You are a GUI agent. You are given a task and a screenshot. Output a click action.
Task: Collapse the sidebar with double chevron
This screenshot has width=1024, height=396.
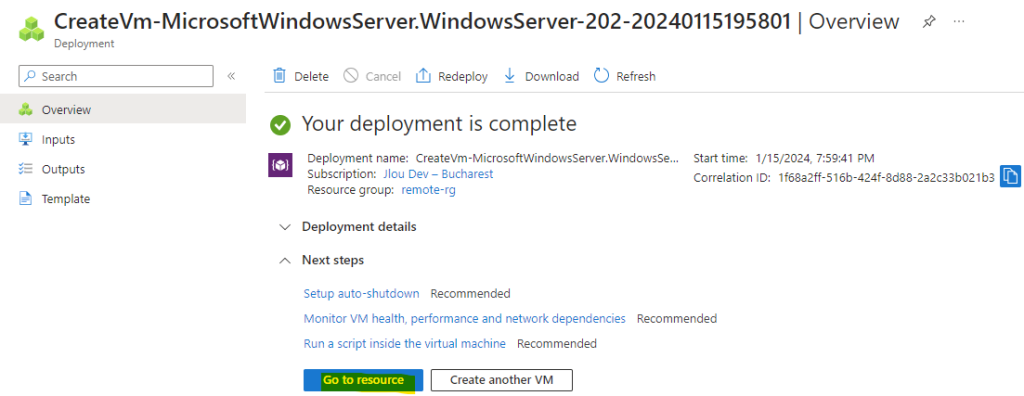coord(231,76)
